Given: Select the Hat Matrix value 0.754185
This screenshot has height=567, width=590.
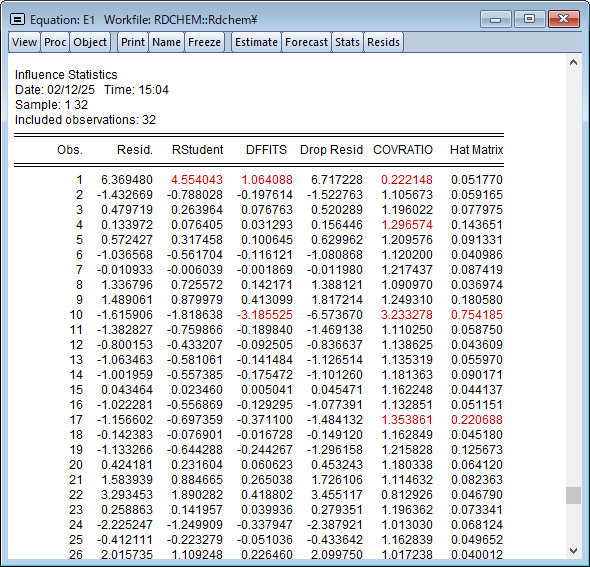Looking at the screenshot, I should click(477, 315).
